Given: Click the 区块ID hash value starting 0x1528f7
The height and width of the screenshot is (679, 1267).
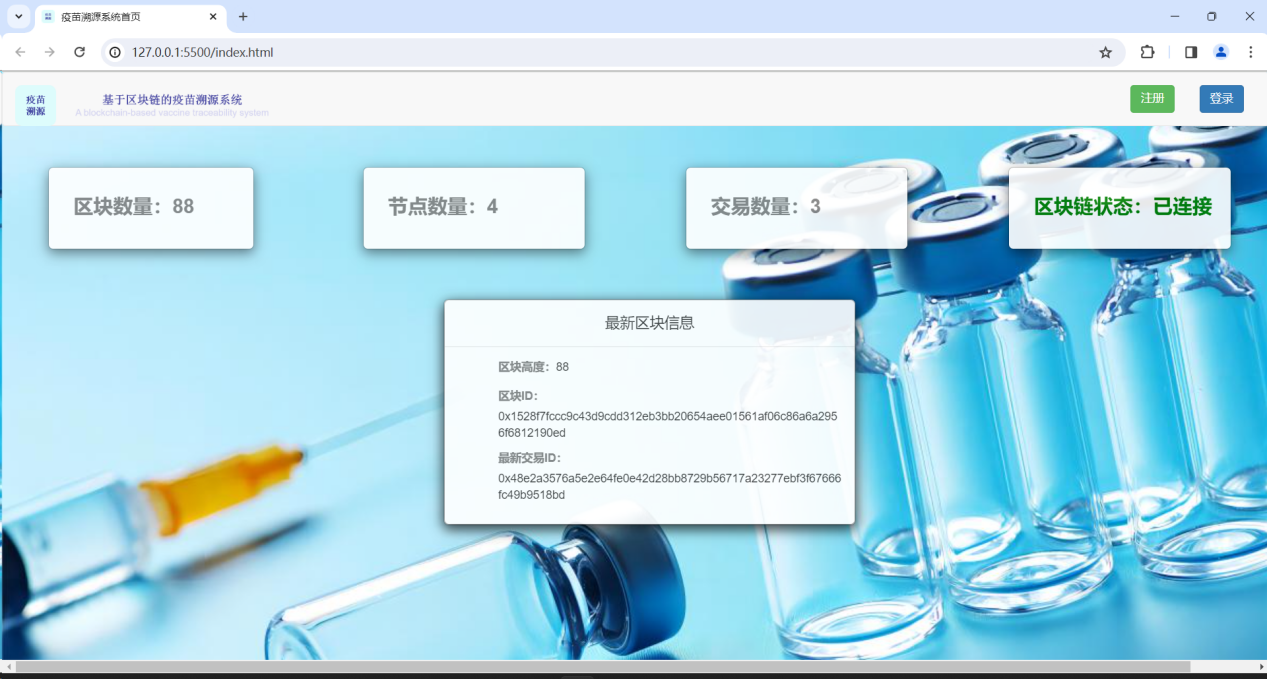Looking at the screenshot, I should point(668,424).
